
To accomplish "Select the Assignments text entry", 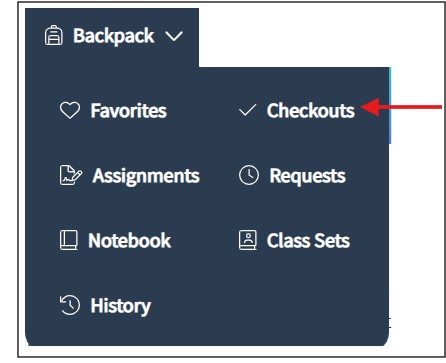I will pyautogui.click(x=146, y=176).
